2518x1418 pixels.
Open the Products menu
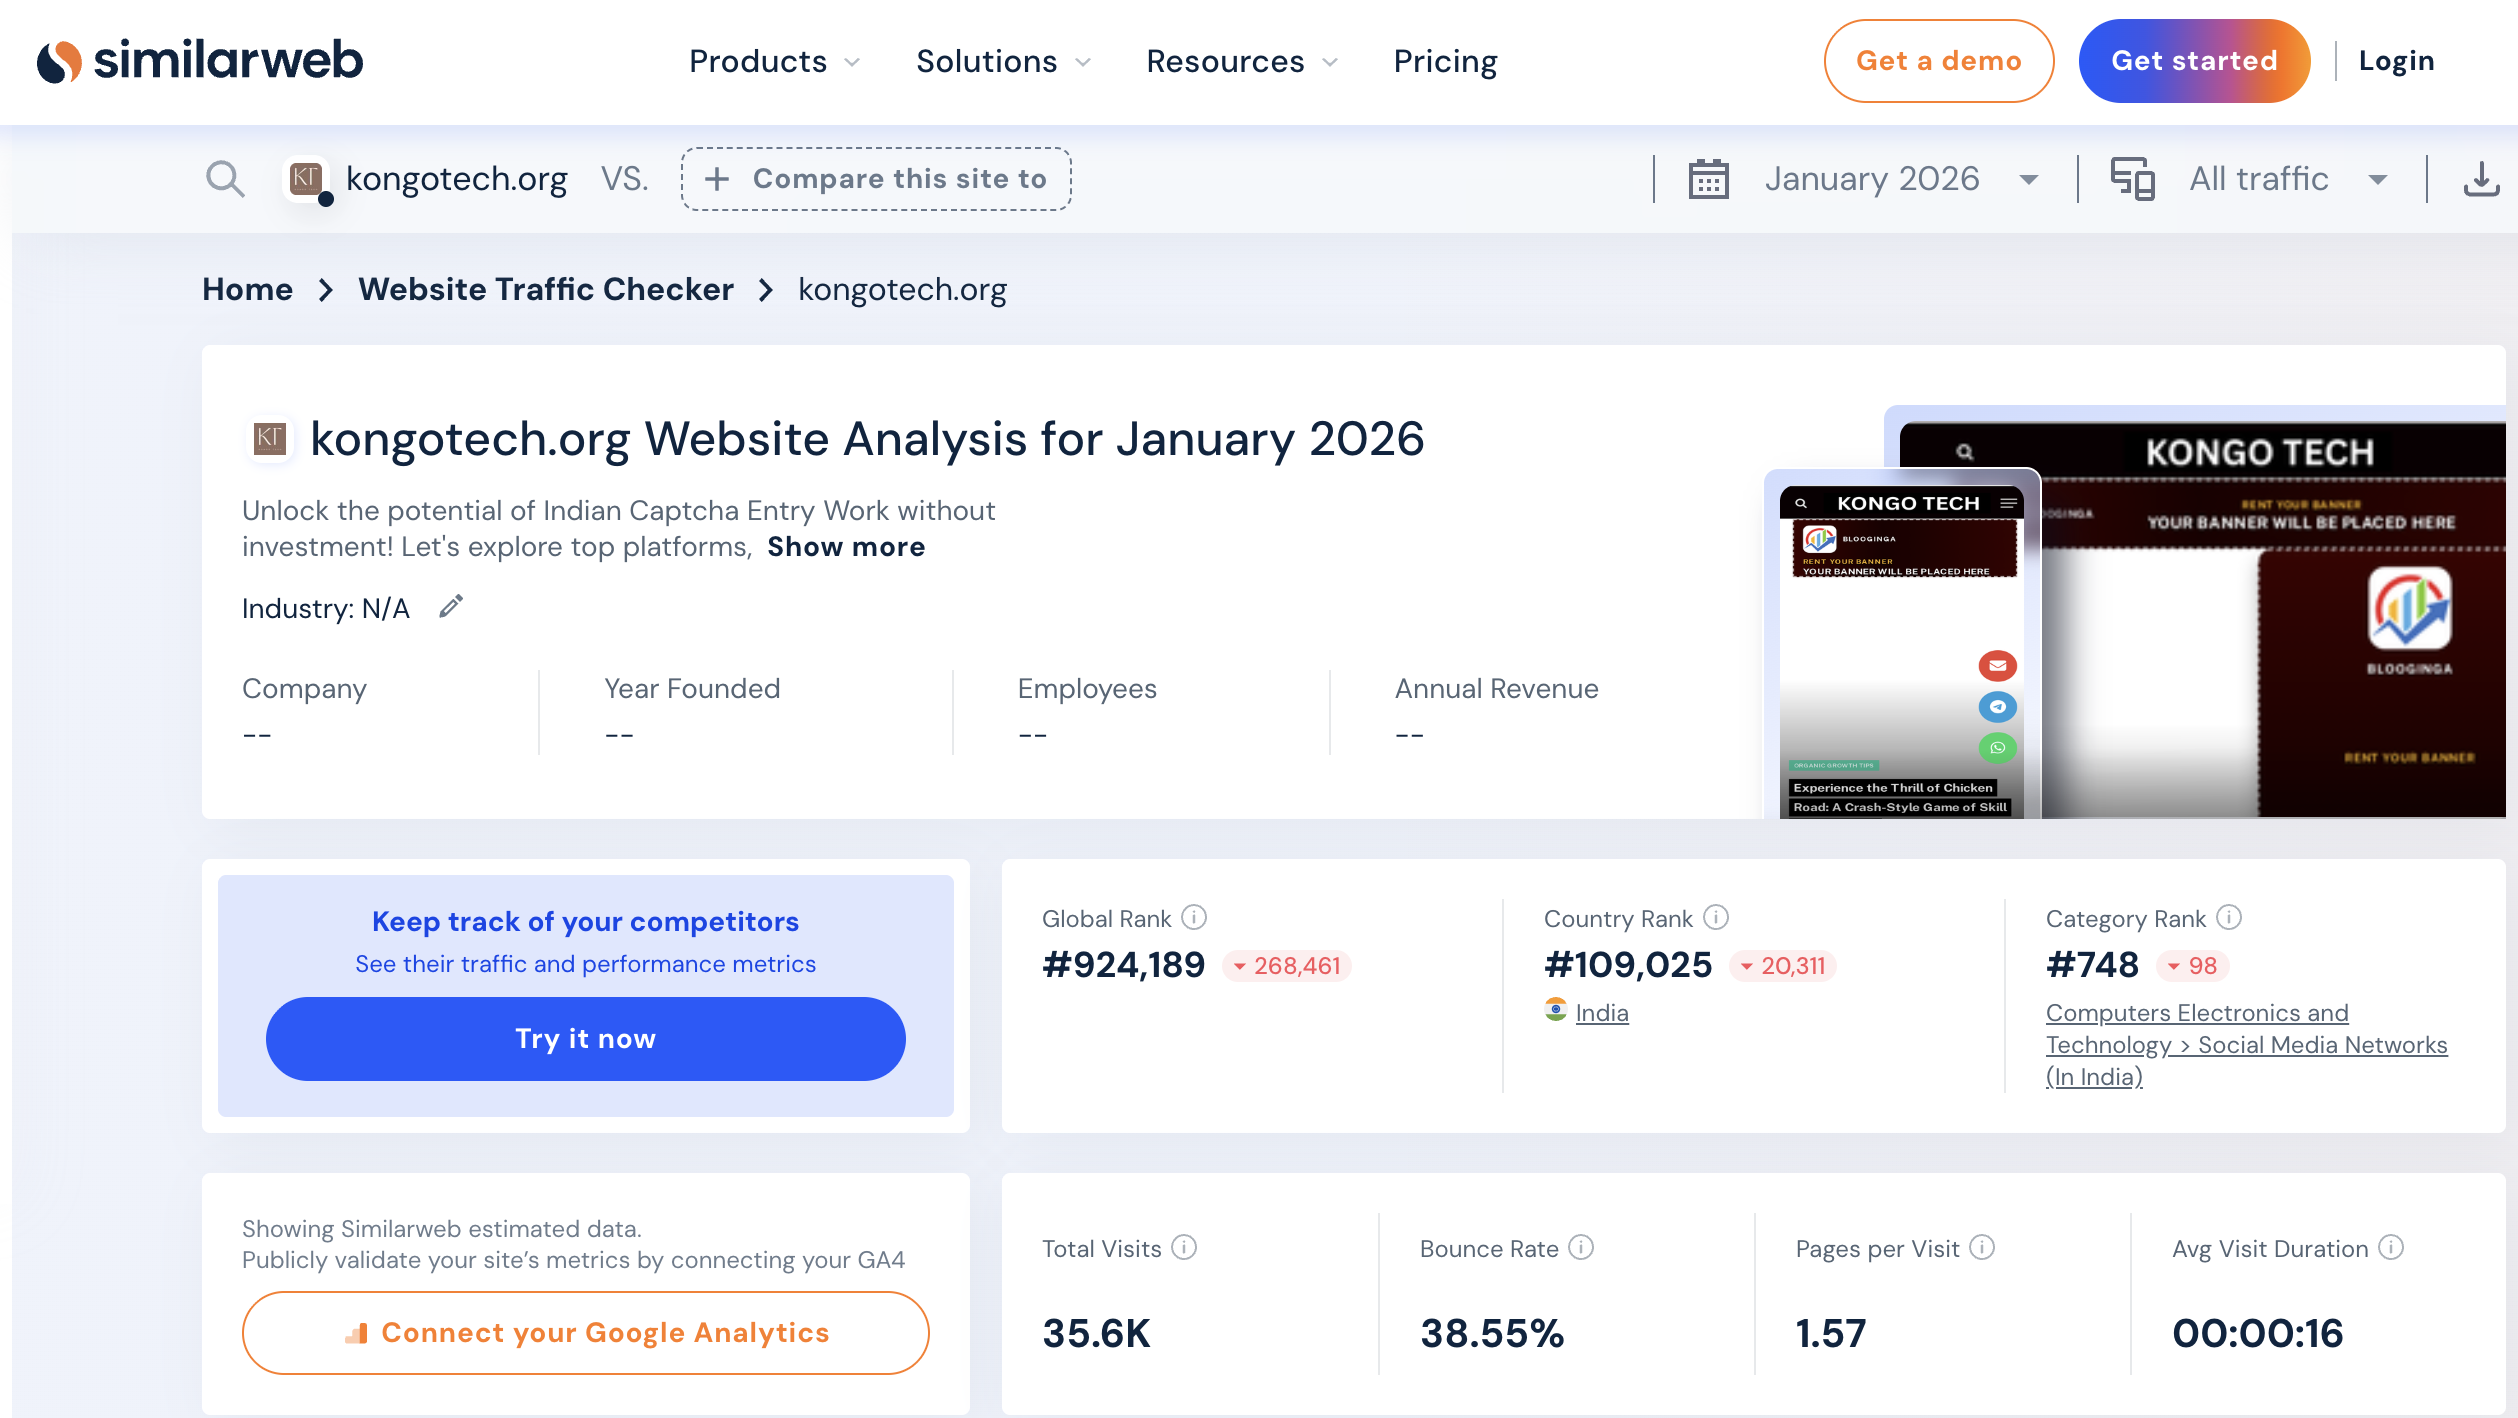[x=760, y=62]
